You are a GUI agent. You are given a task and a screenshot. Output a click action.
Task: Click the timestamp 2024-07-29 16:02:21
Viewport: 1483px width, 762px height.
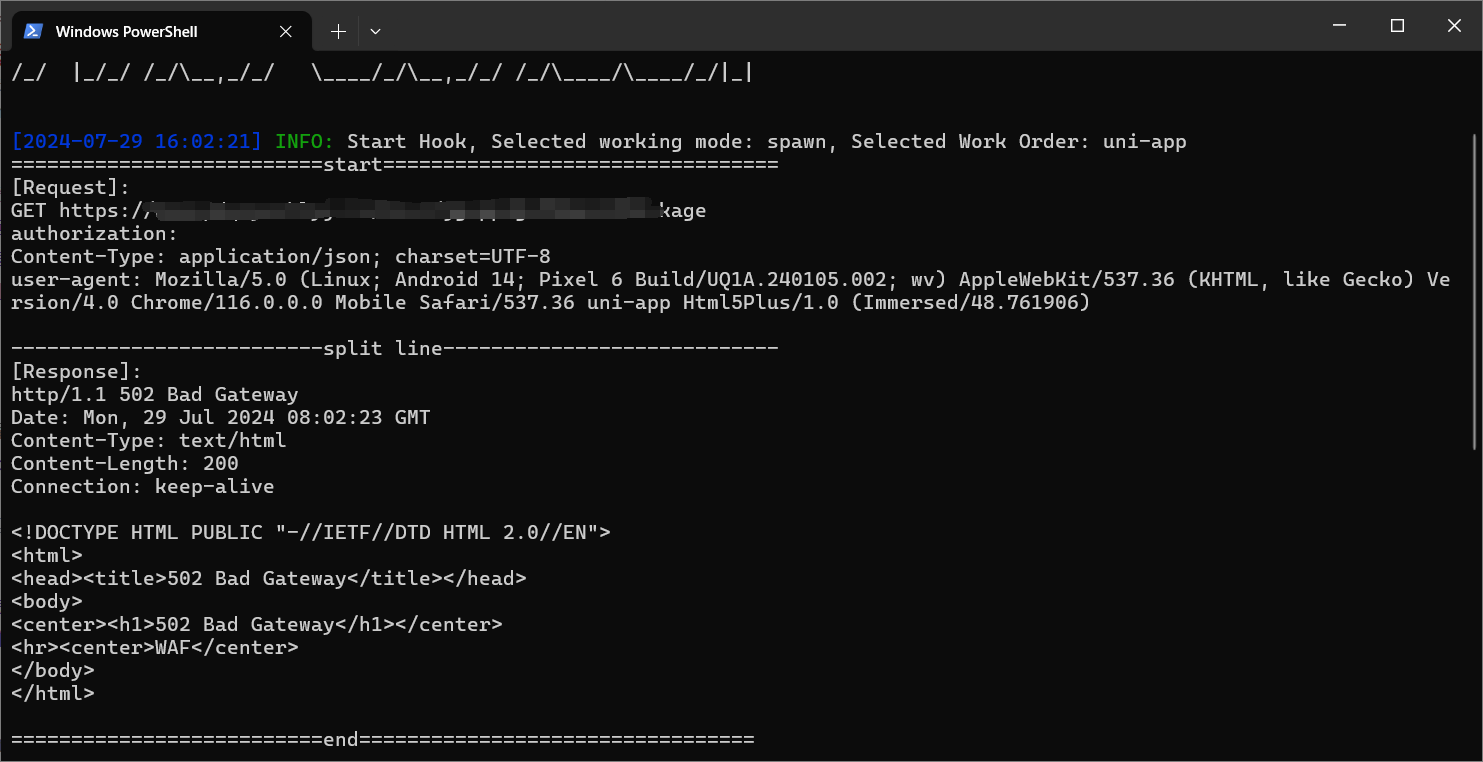[x=137, y=141]
